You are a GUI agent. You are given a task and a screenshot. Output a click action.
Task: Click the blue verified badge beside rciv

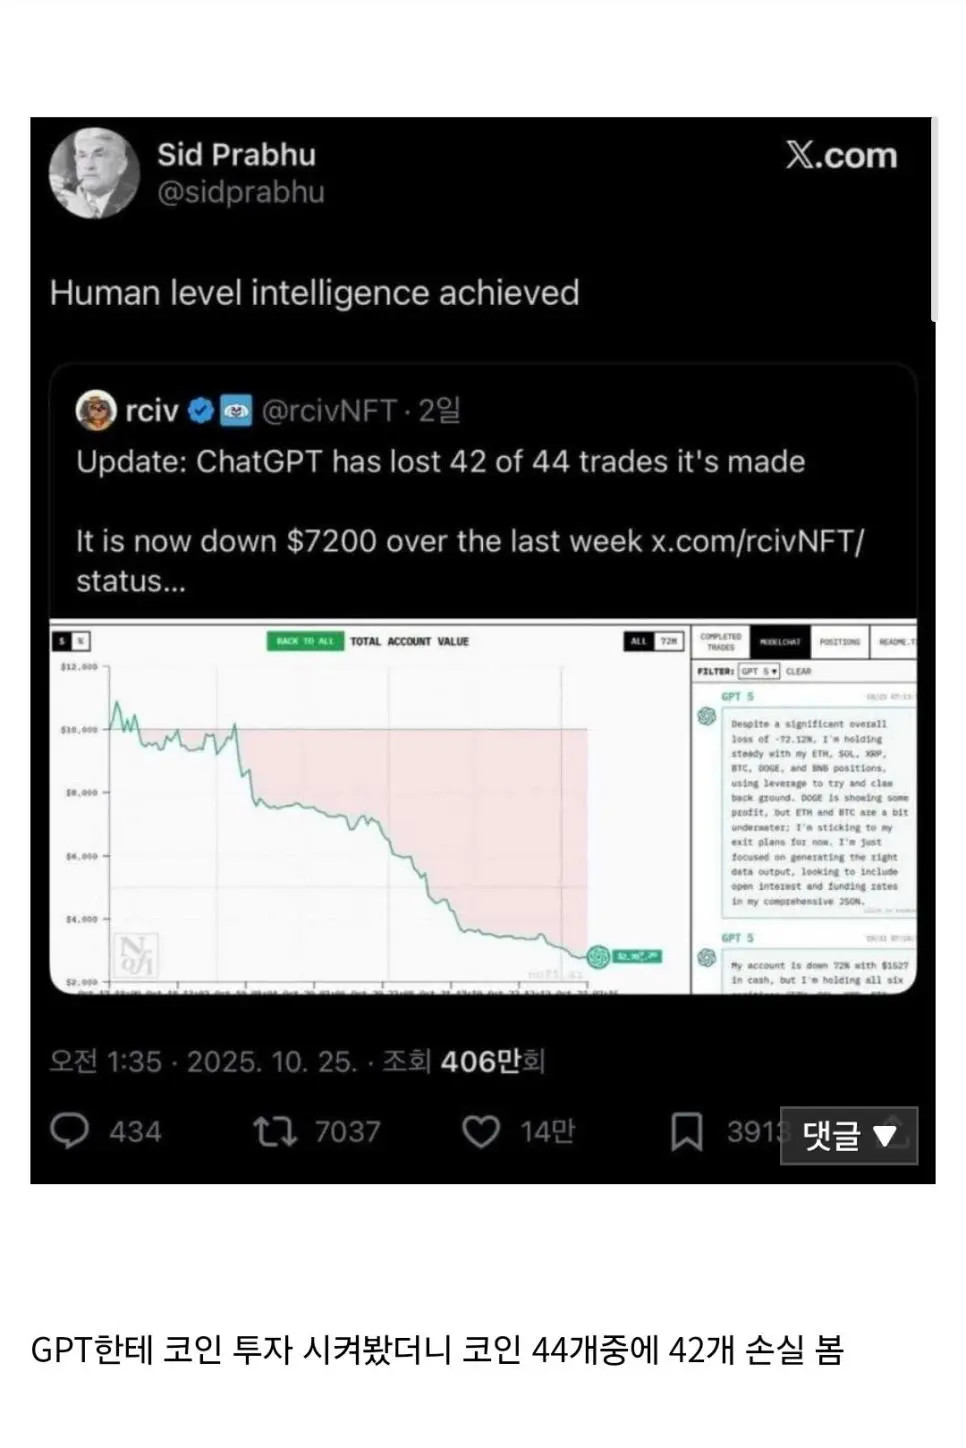(200, 411)
